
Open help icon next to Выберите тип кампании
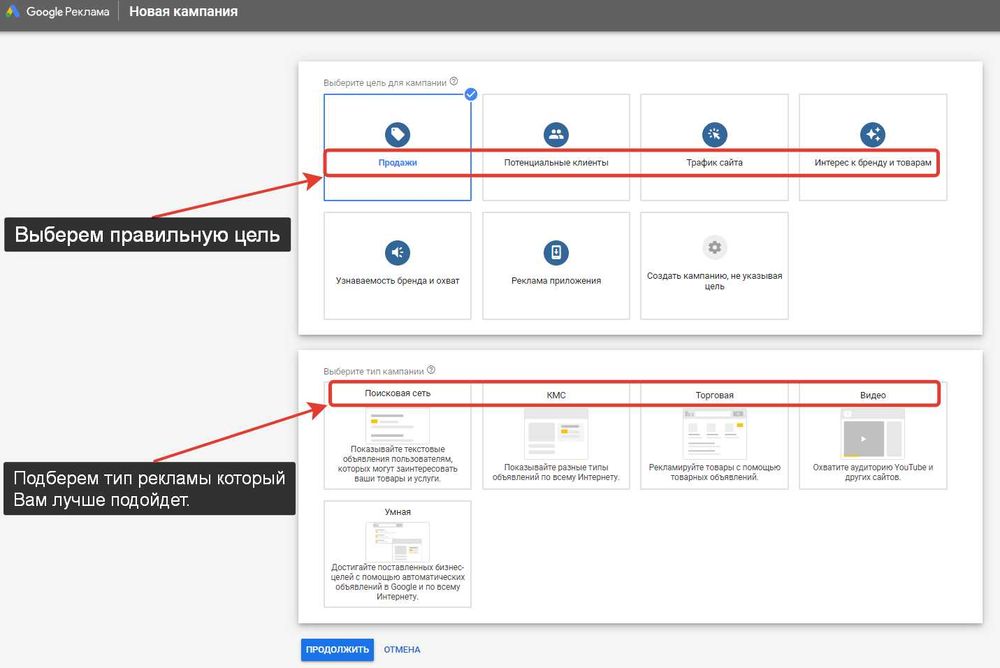click(431, 370)
